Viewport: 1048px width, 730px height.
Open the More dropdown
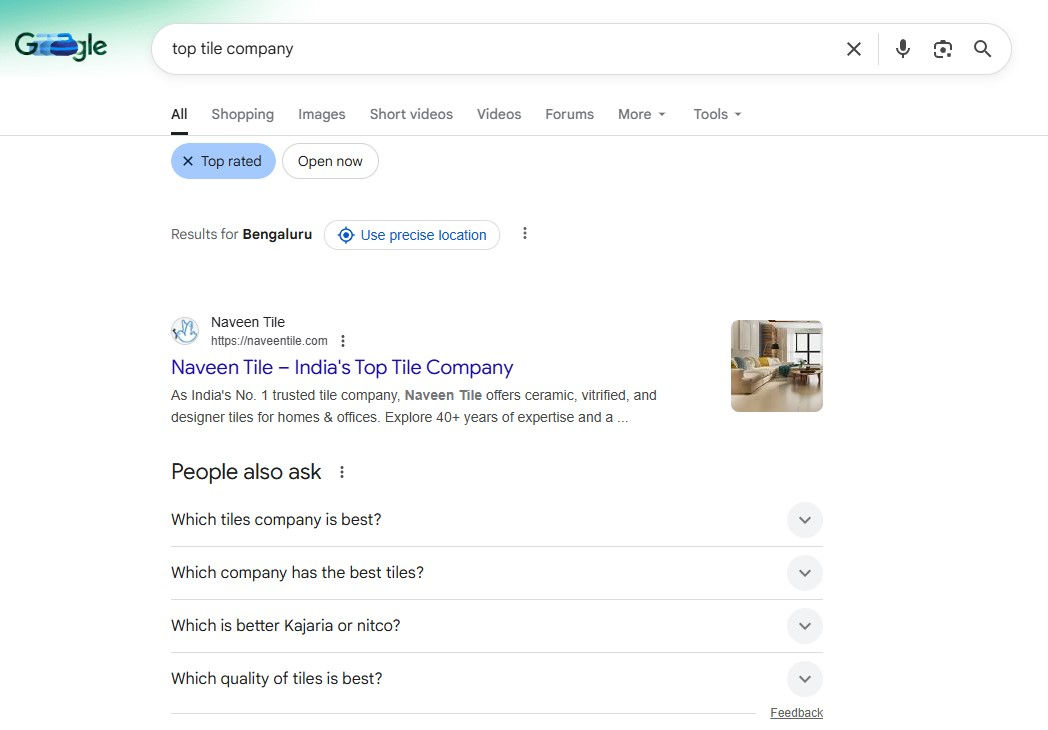pos(642,114)
